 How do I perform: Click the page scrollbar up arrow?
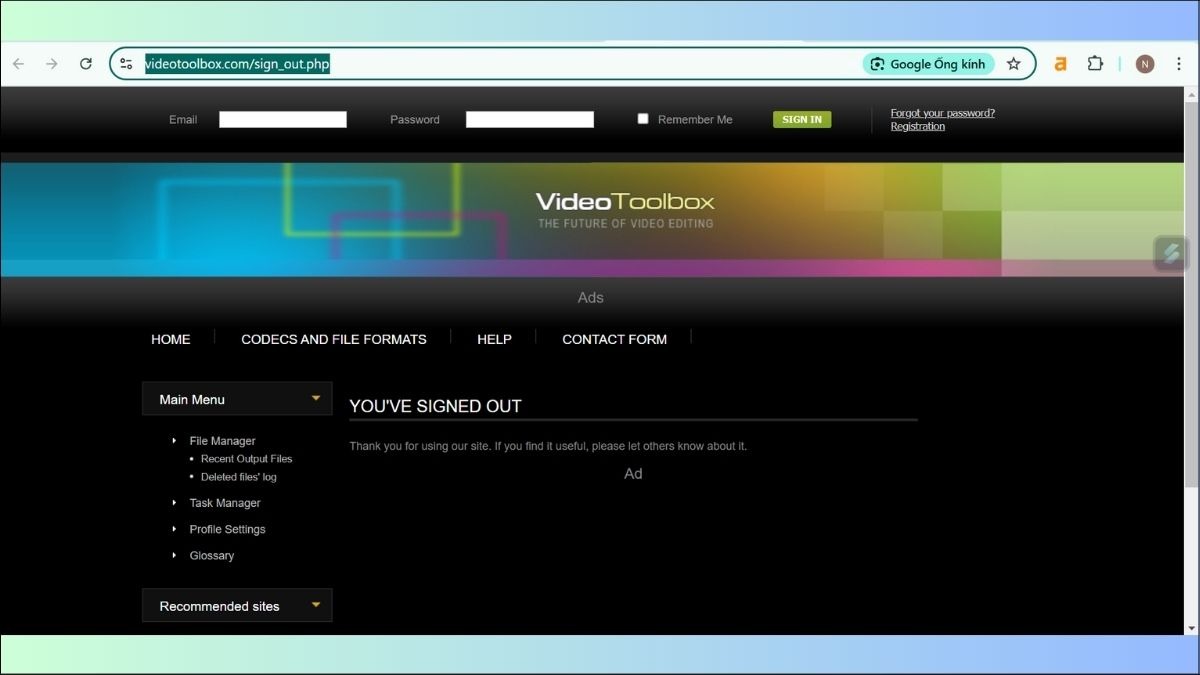pos(1191,95)
